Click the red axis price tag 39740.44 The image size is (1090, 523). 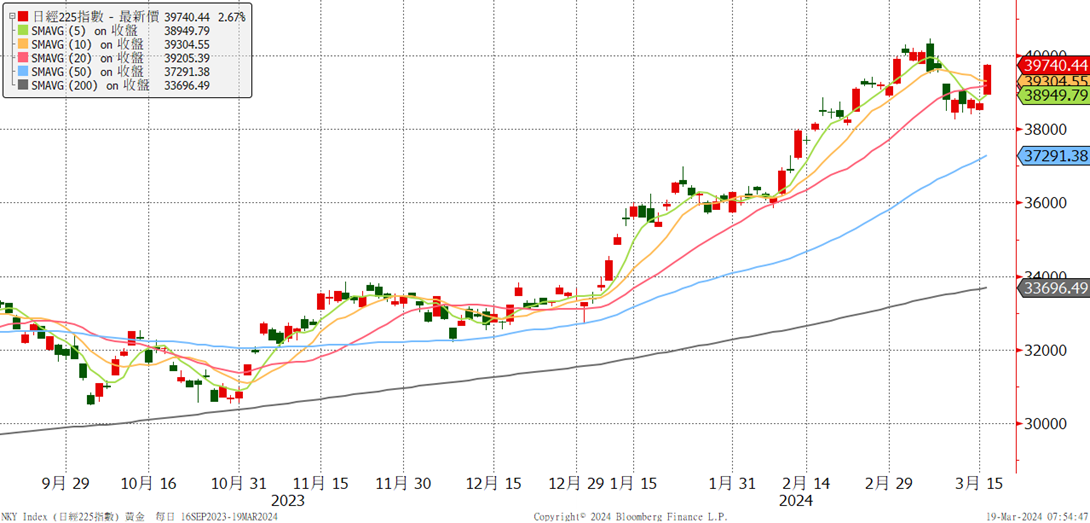pos(1056,65)
